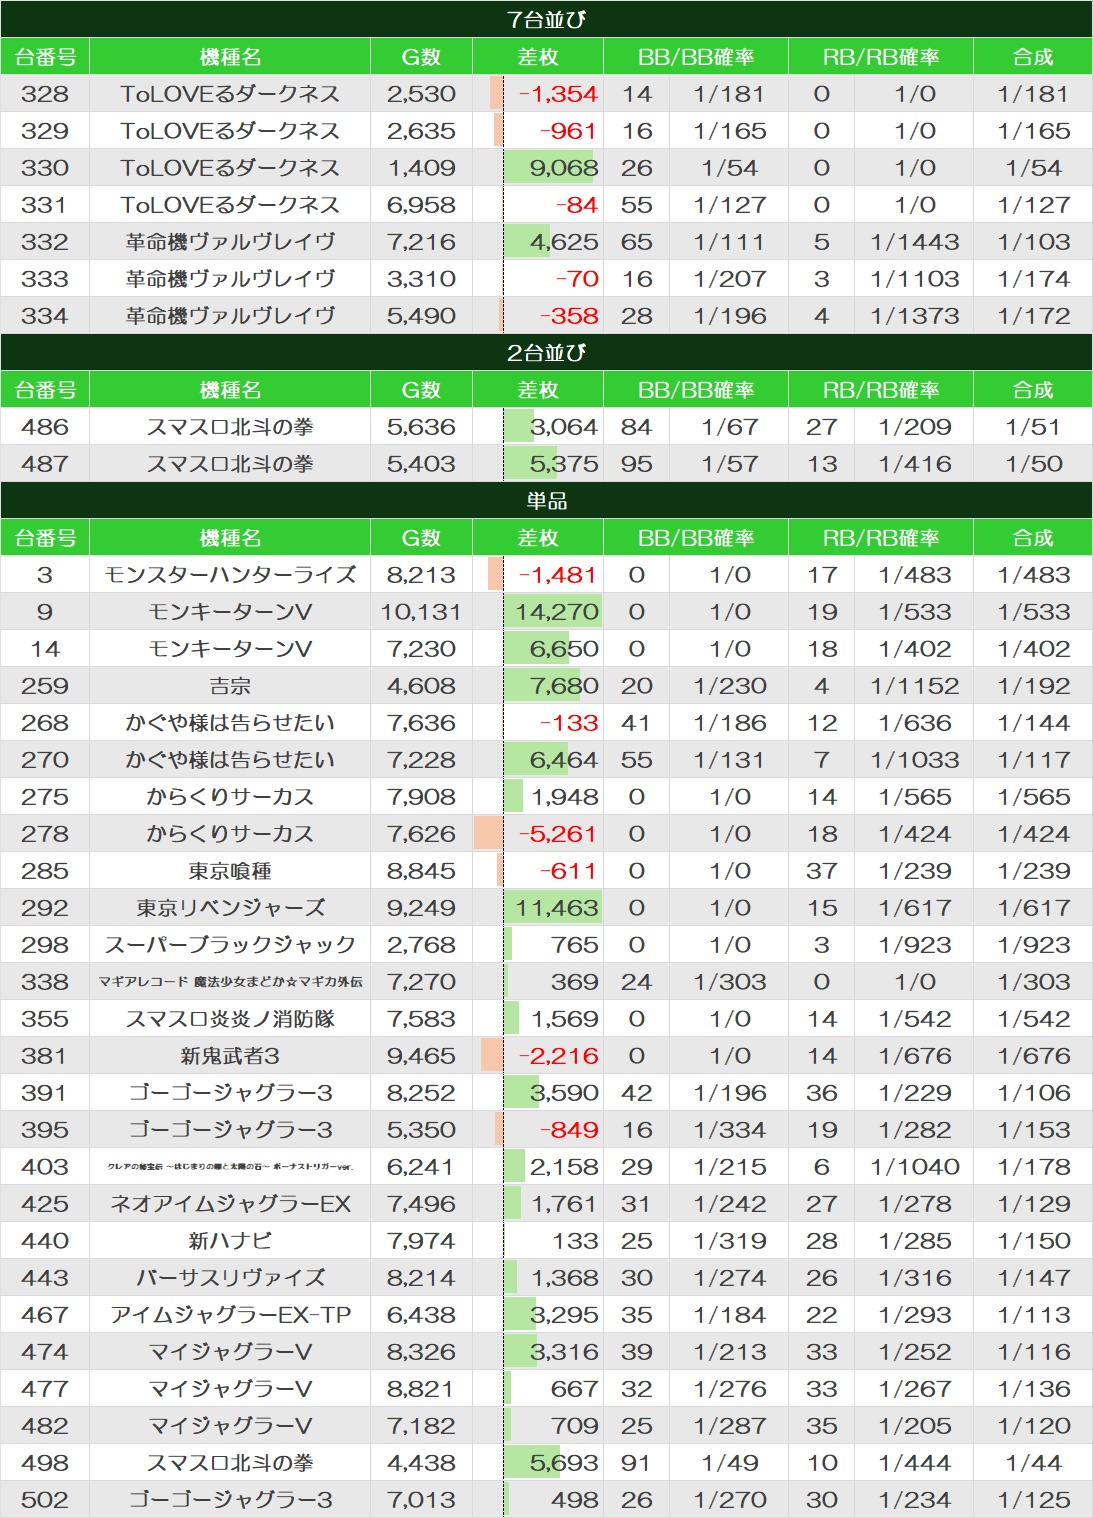
Task: Click 5,693 difference value in row 498
Action: click(x=564, y=1463)
